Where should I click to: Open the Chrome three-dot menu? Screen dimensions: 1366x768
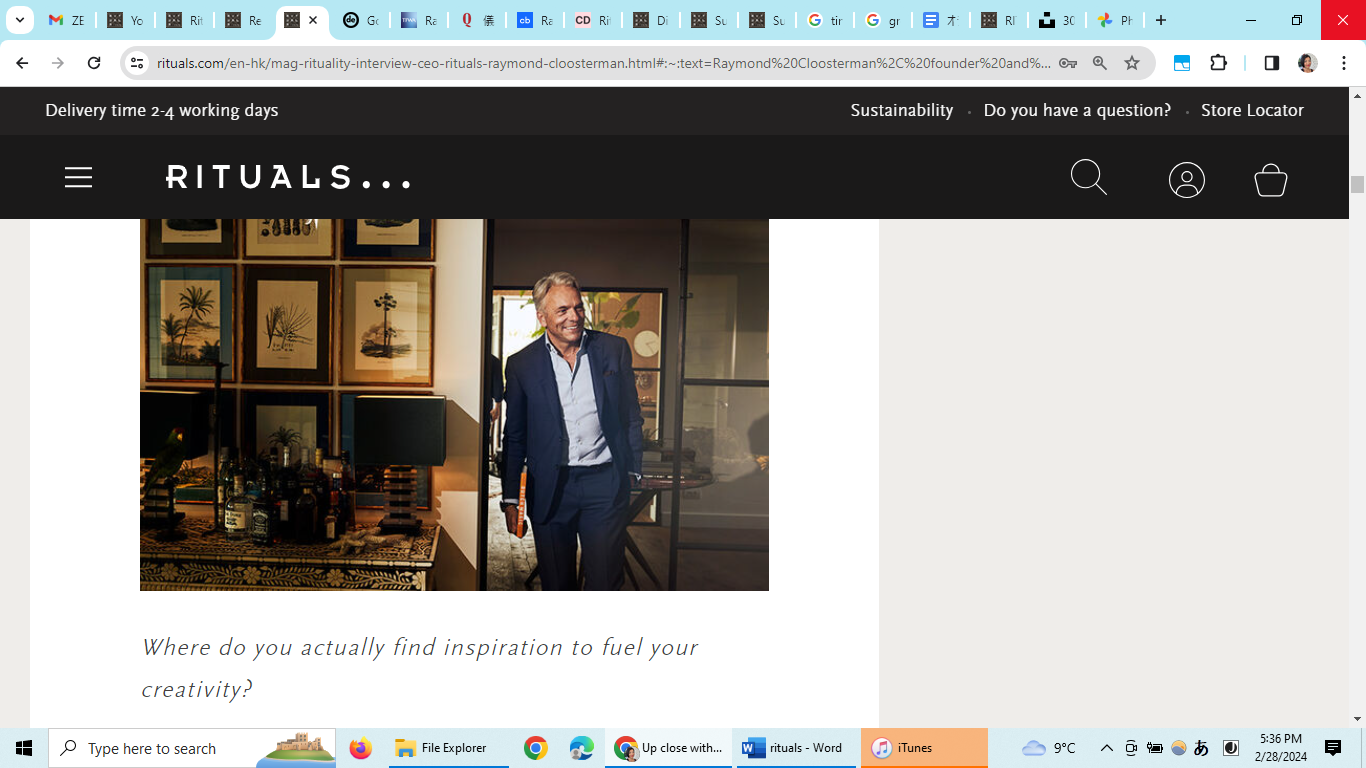(1344, 63)
